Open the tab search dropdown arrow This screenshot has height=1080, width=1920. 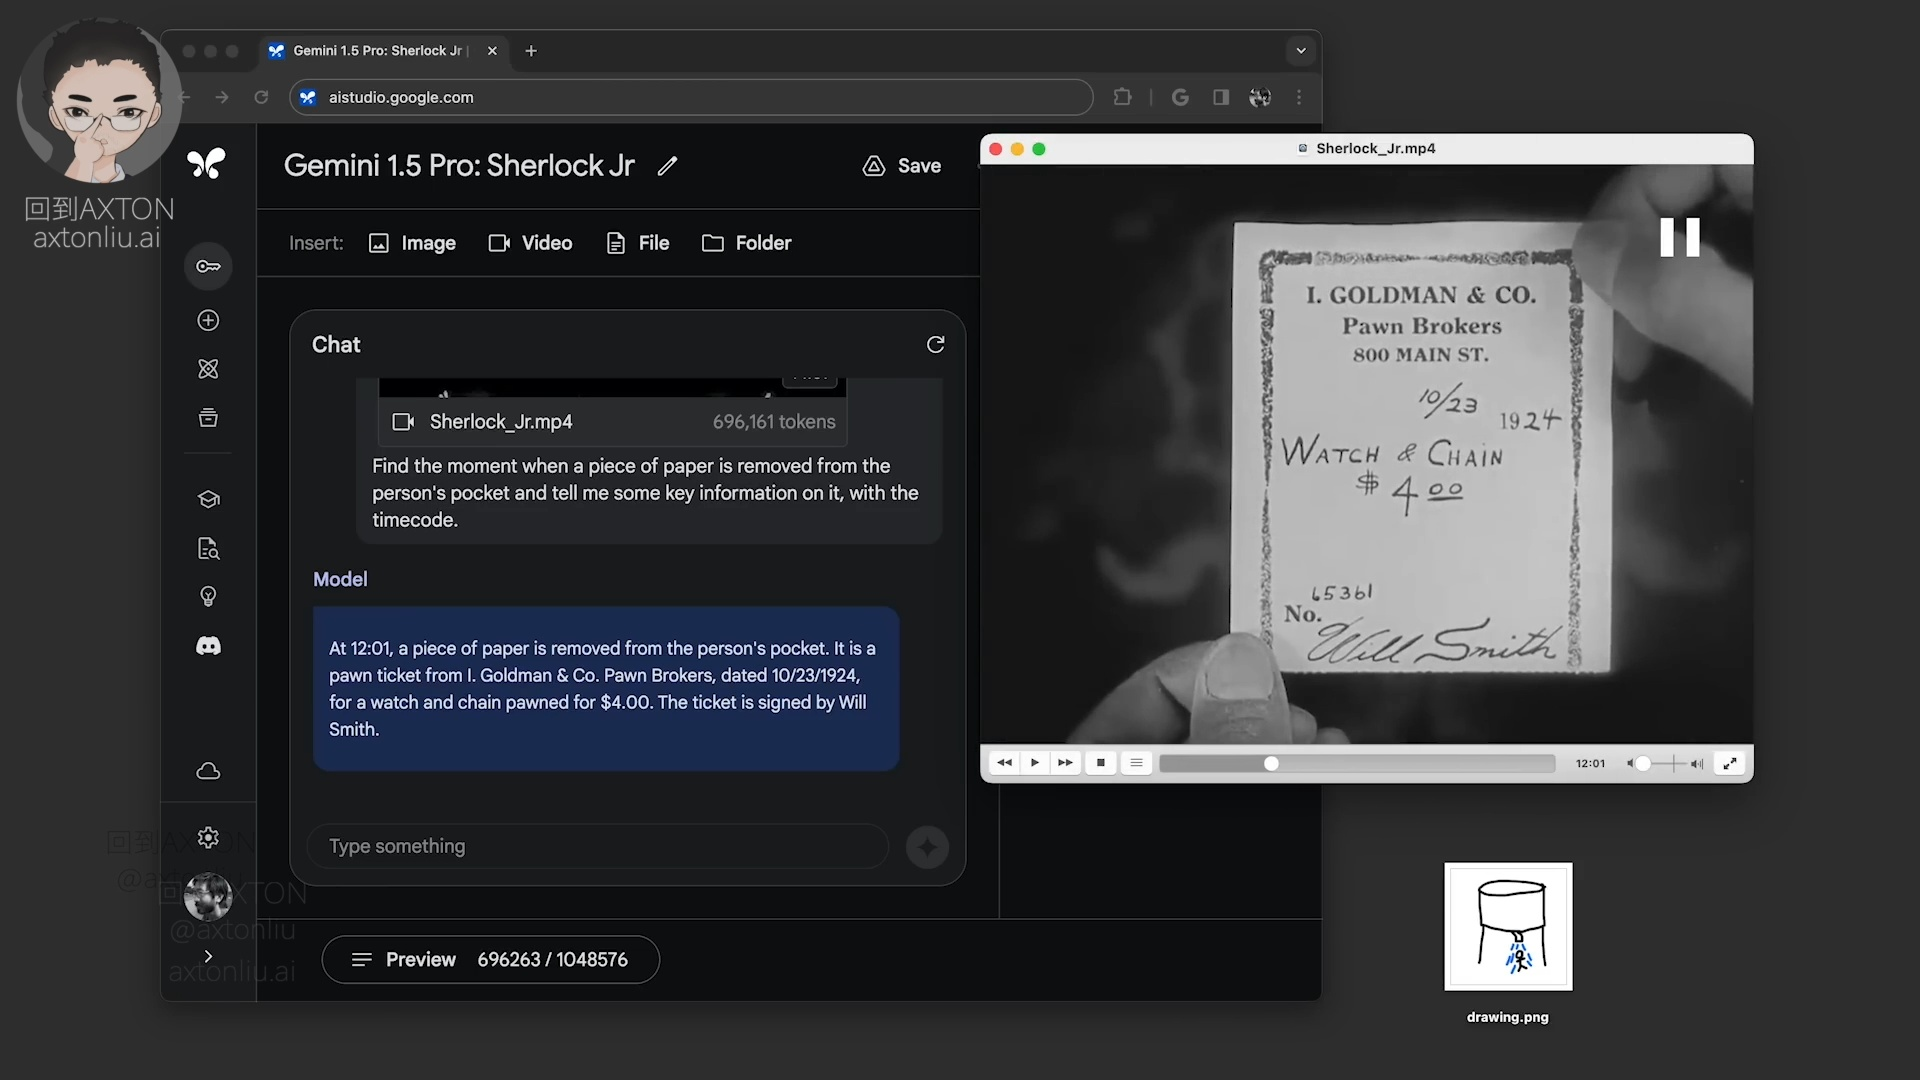click(x=1300, y=50)
